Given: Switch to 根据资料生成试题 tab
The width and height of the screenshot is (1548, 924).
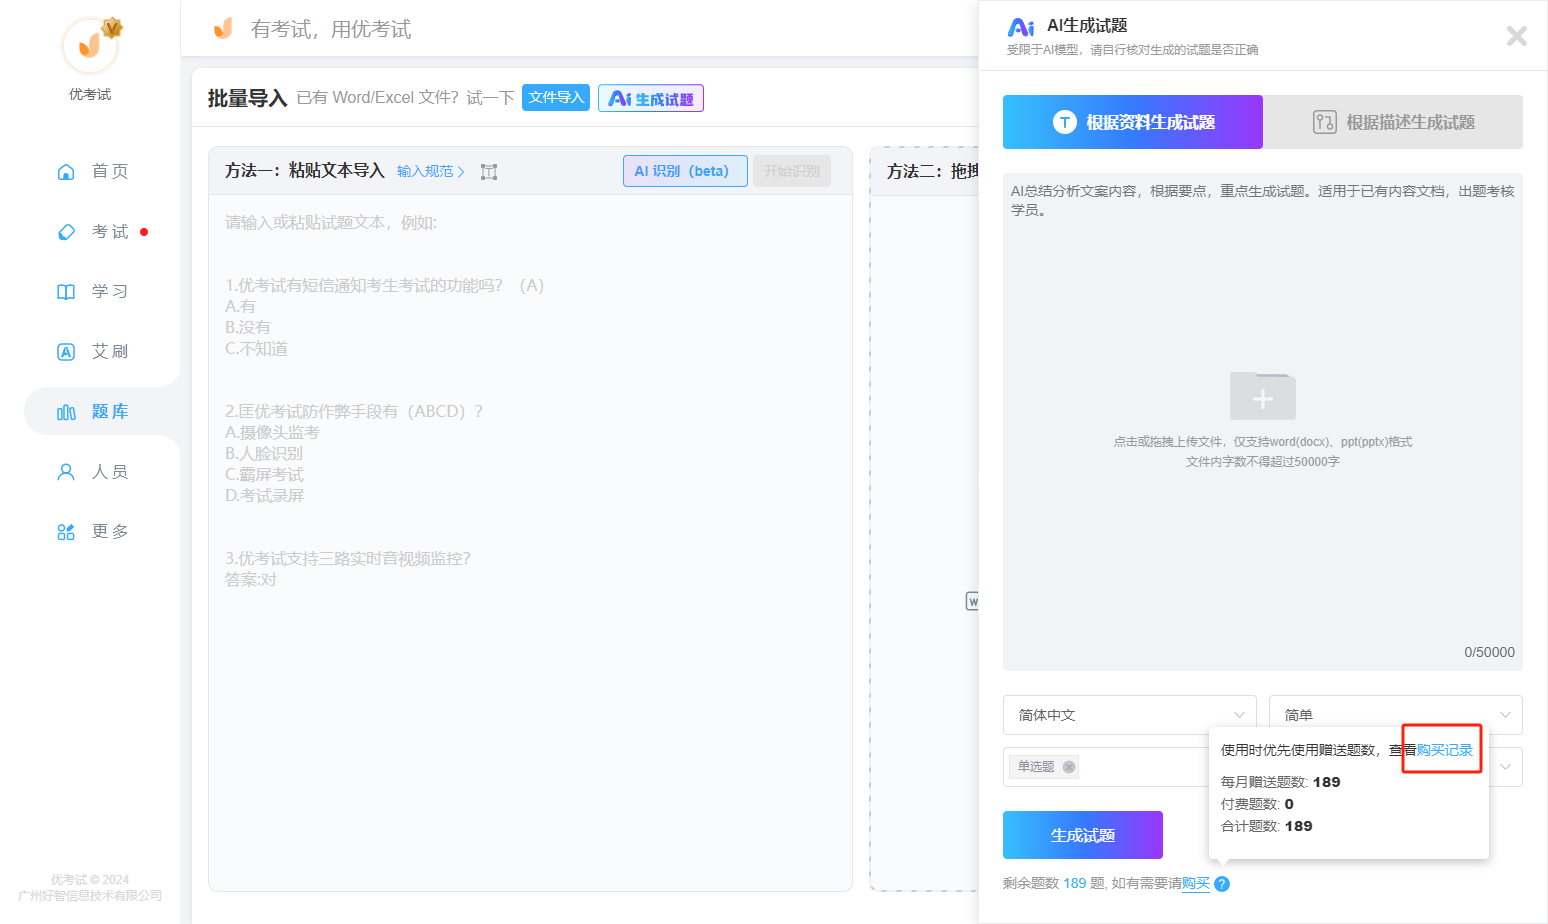Looking at the screenshot, I should click(1133, 122).
